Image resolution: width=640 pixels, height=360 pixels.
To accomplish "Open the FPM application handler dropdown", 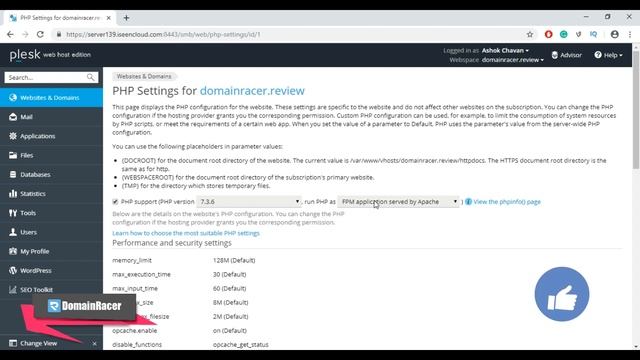I will tap(398, 202).
